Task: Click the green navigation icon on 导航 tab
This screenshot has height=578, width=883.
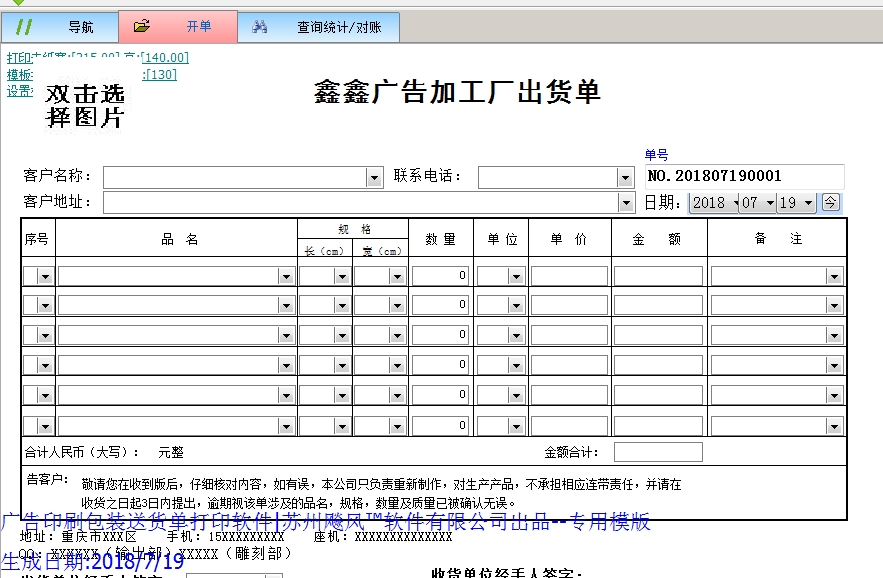Action: 25,27
